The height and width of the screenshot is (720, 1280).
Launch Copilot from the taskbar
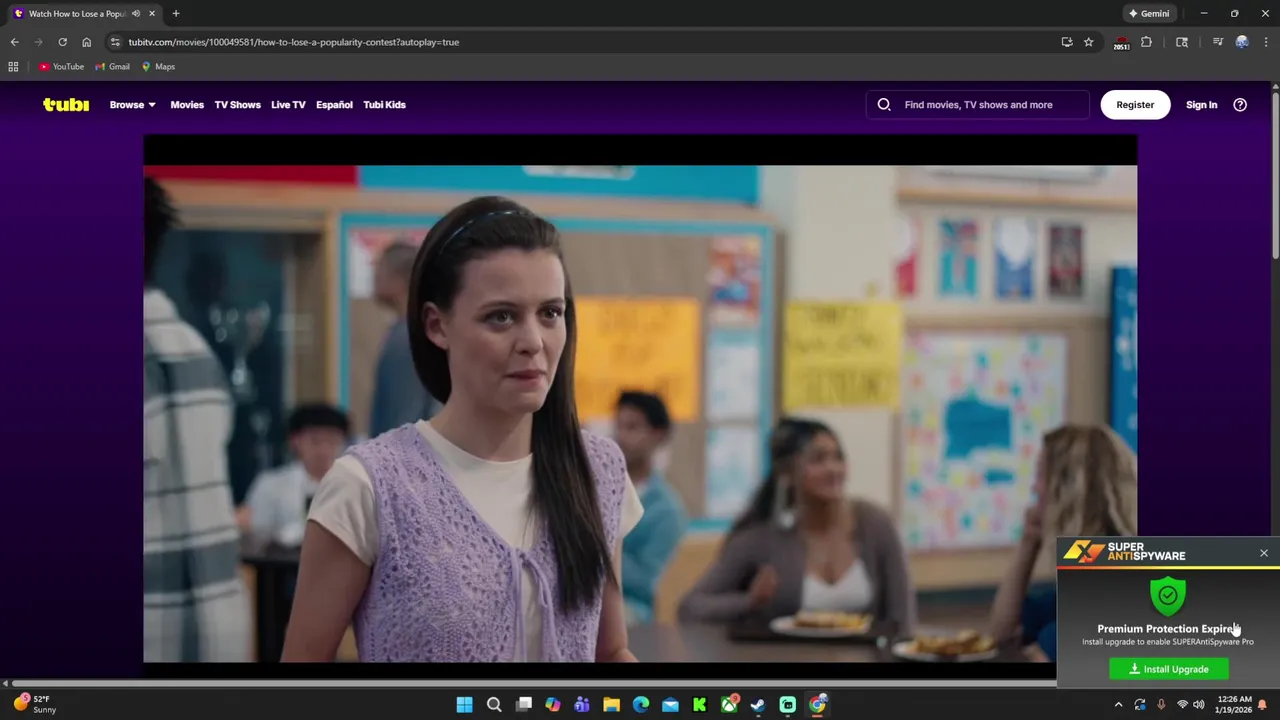pos(553,705)
